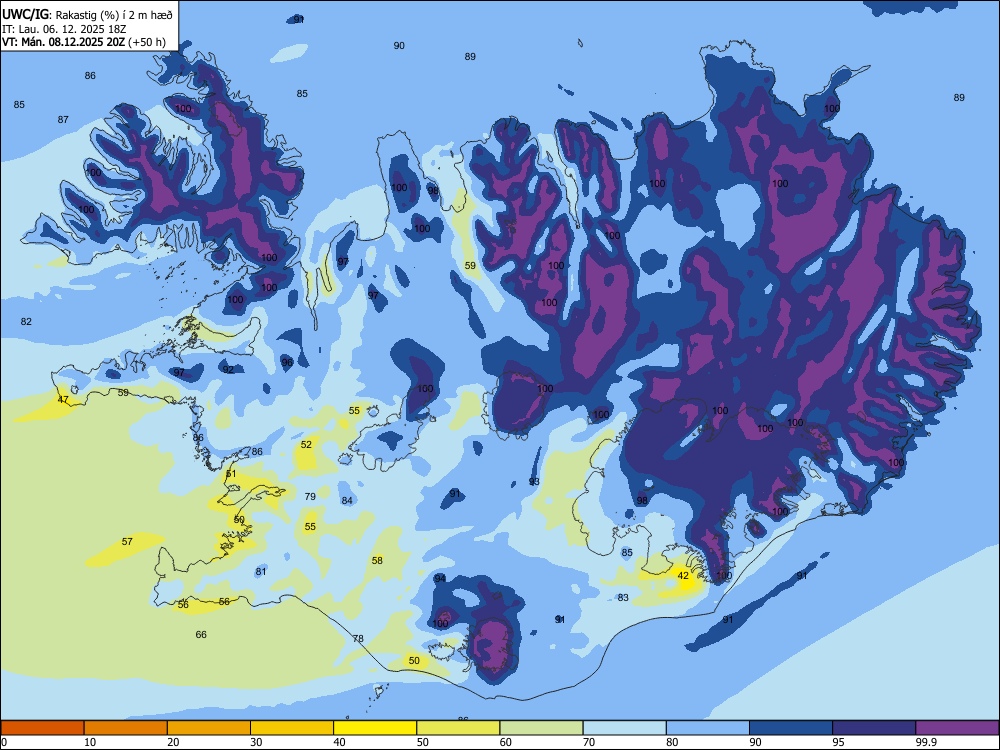Click the humidity value 96 on the map

coord(287,362)
